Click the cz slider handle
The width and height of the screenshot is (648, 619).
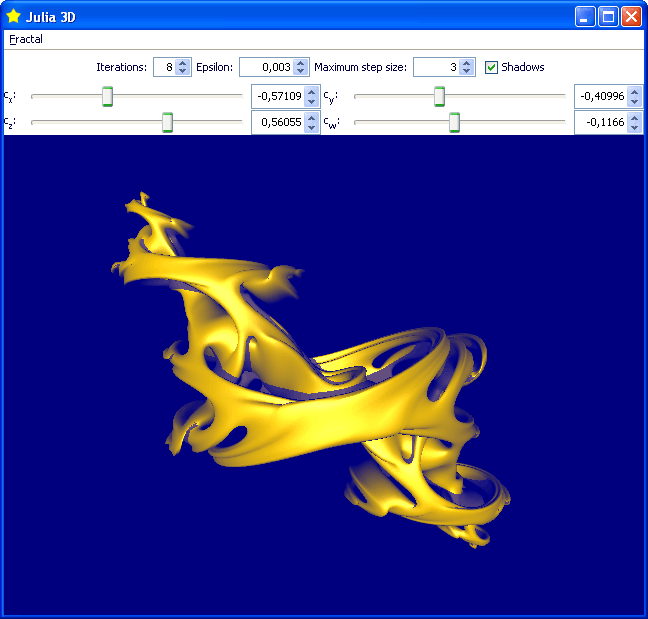167,122
